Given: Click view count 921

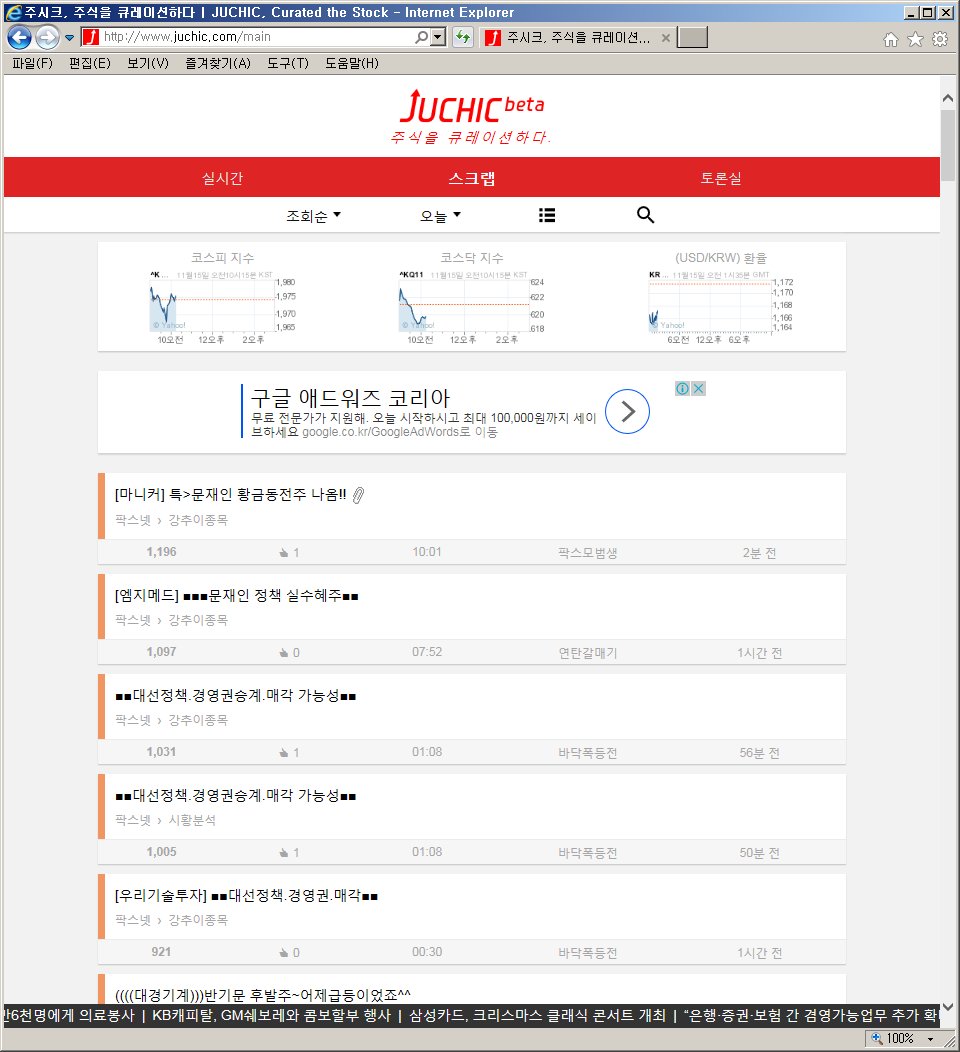Looking at the screenshot, I should click(161, 952).
